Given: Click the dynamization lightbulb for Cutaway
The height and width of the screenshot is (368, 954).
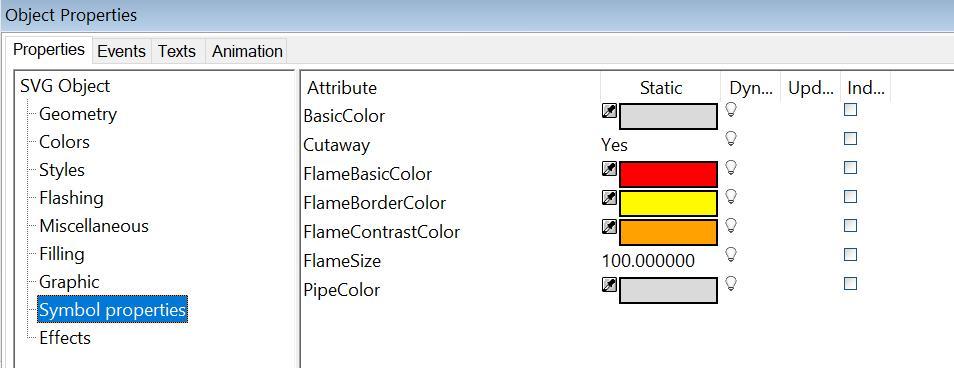Looking at the screenshot, I should 731,139.
